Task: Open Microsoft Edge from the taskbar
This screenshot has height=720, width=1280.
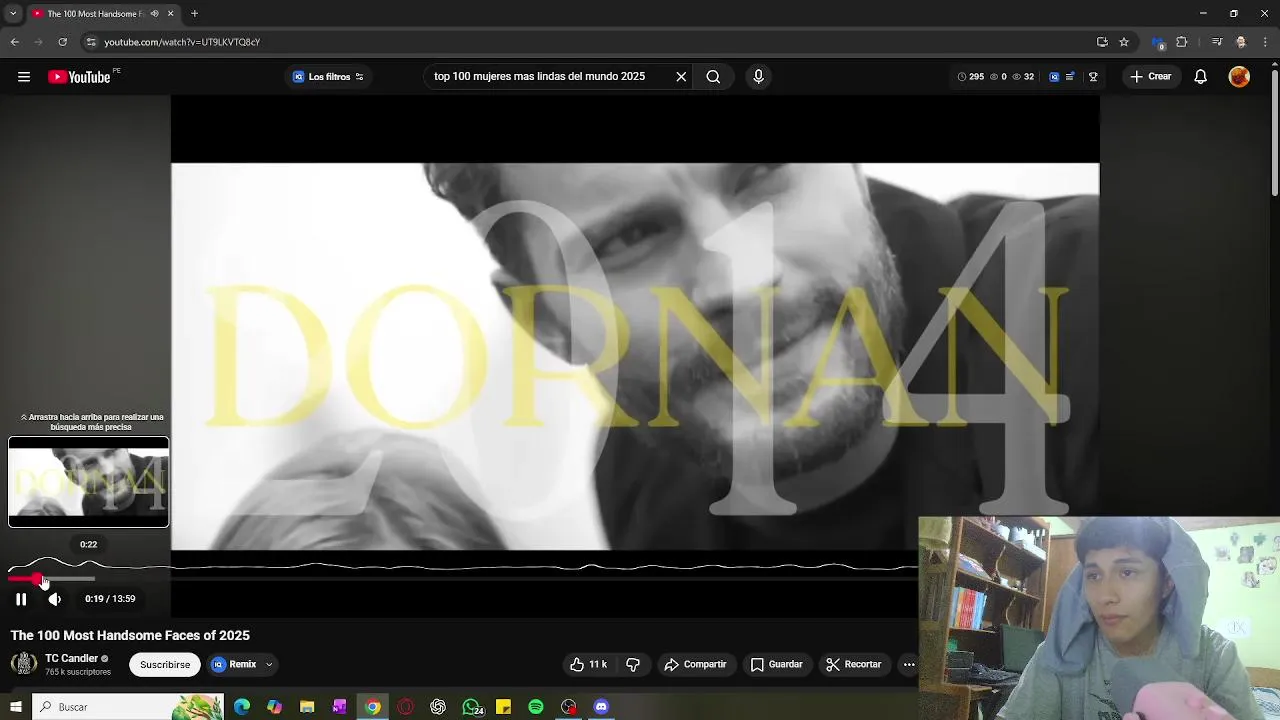Action: coord(242,707)
